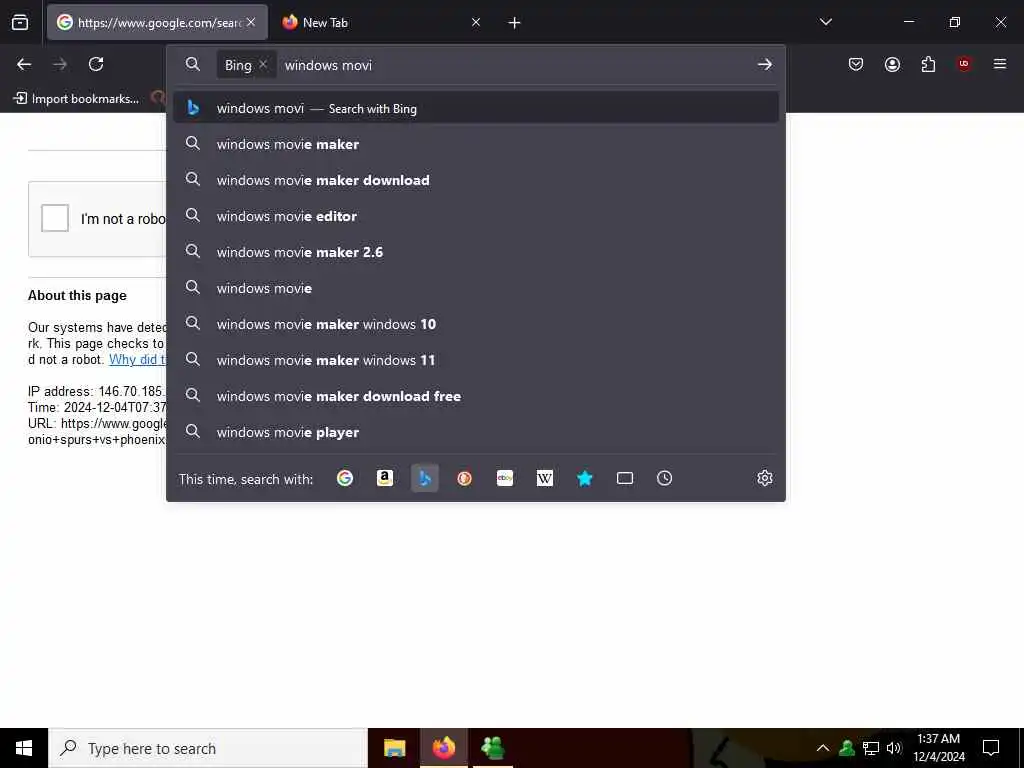Image resolution: width=1024 pixels, height=768 pixels.
Task: Open the Windows notification center
Action: pyautogui.click(x=991, y=748)
